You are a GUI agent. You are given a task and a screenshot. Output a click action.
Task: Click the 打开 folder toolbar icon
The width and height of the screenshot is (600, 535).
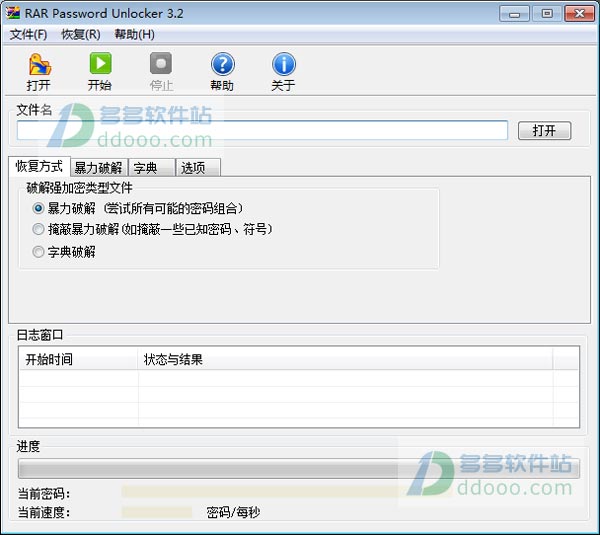point(39,64)
